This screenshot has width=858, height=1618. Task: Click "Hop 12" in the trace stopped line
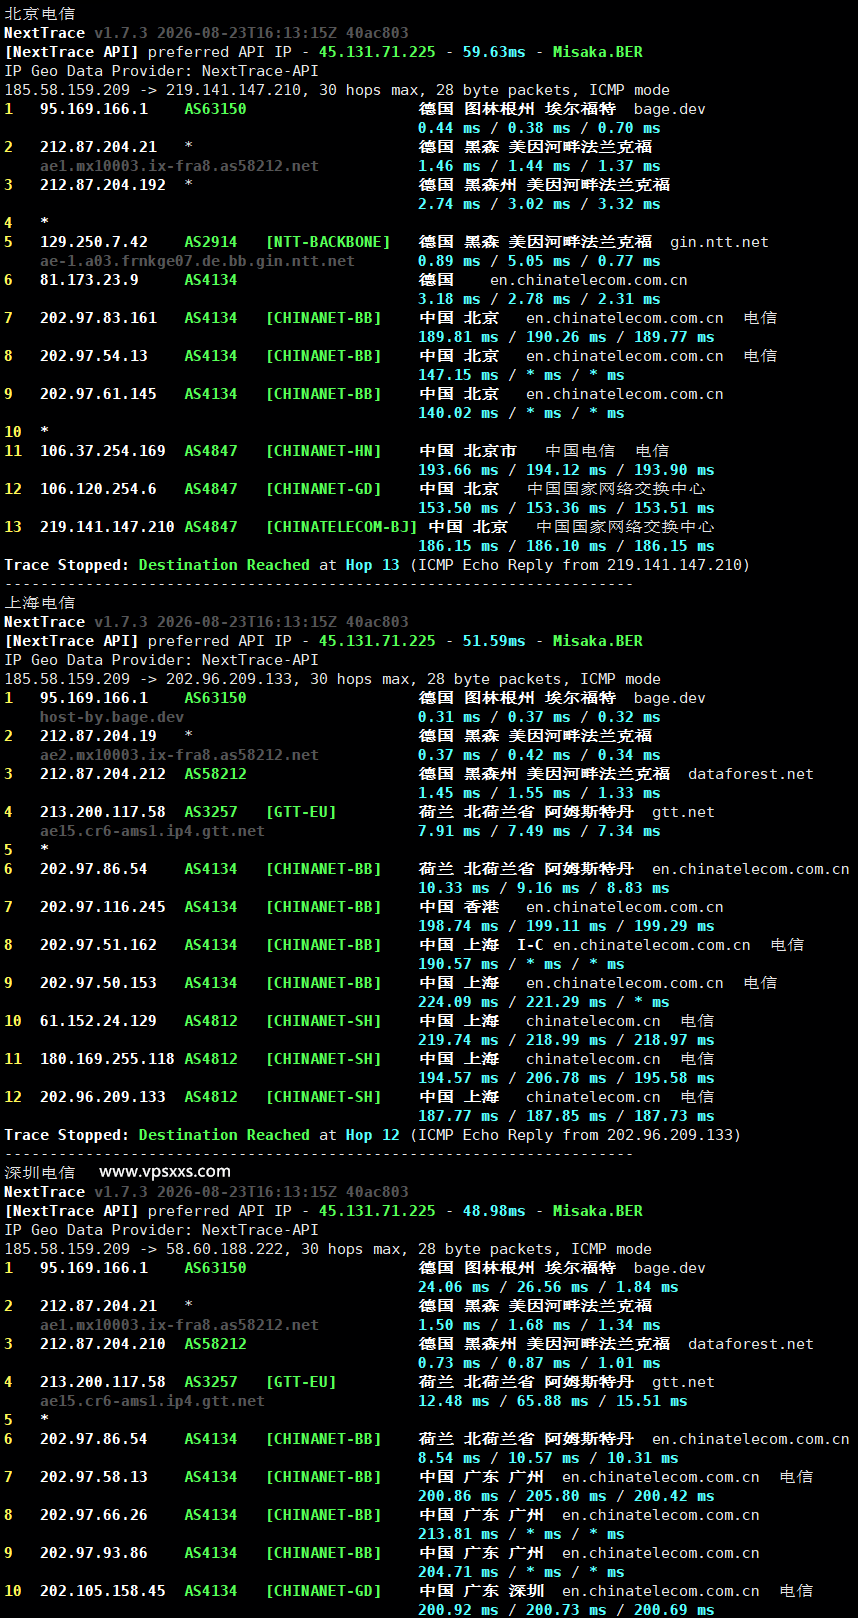pos(373,1135)
